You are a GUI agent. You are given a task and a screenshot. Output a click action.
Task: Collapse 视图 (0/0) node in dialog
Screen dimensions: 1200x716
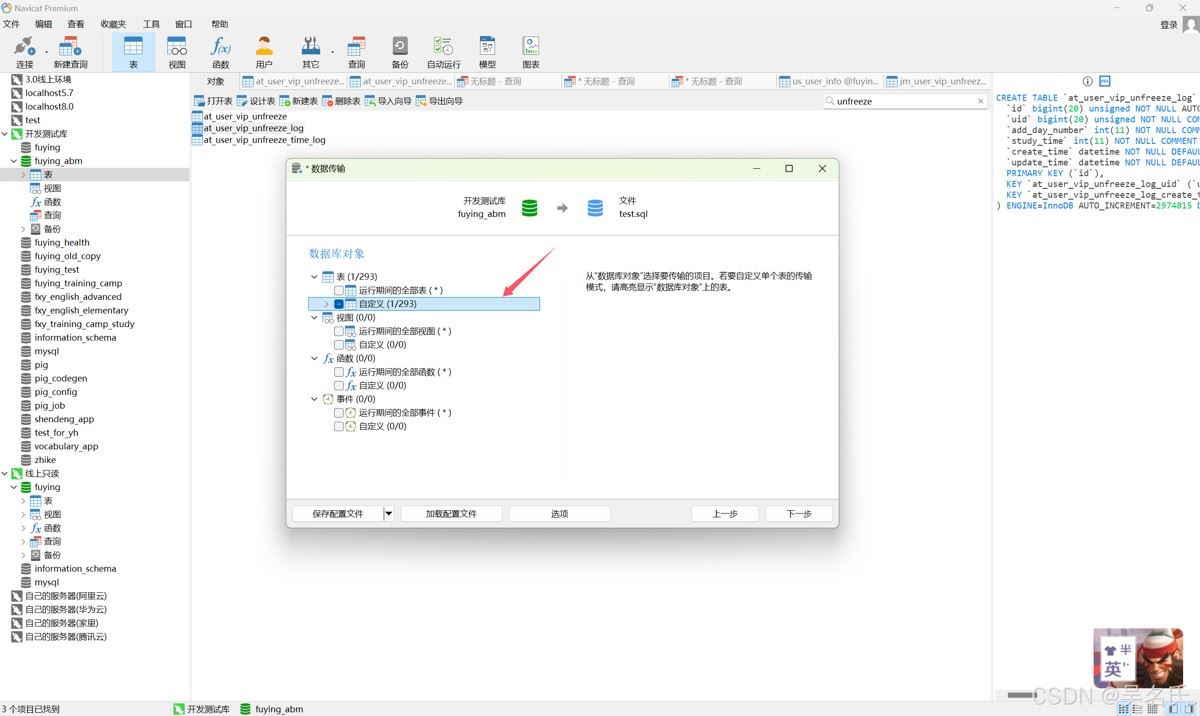[314, 318]
